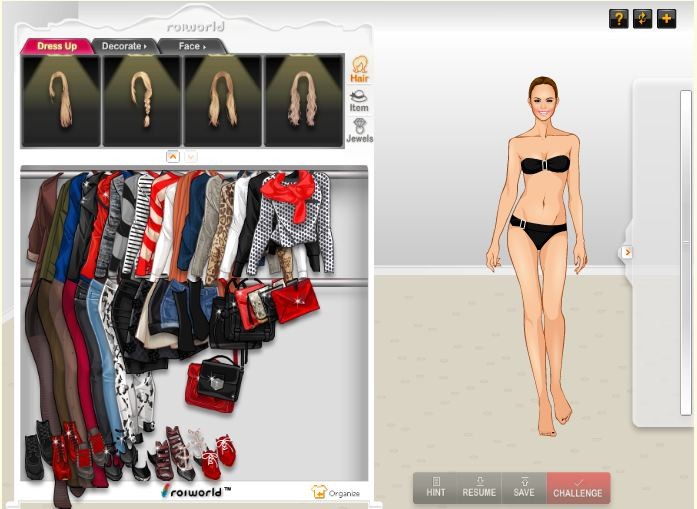Pick the red handbag with the sparkle
697x509 pixels.
(x=295, y=300)
